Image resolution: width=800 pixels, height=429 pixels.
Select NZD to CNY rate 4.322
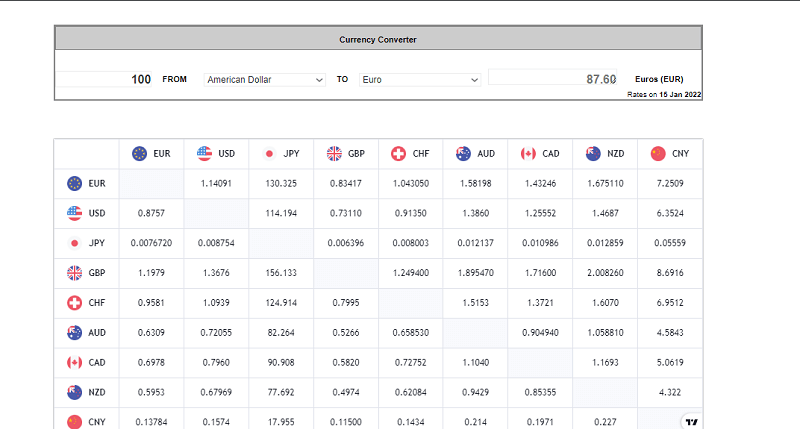point(670,392)
